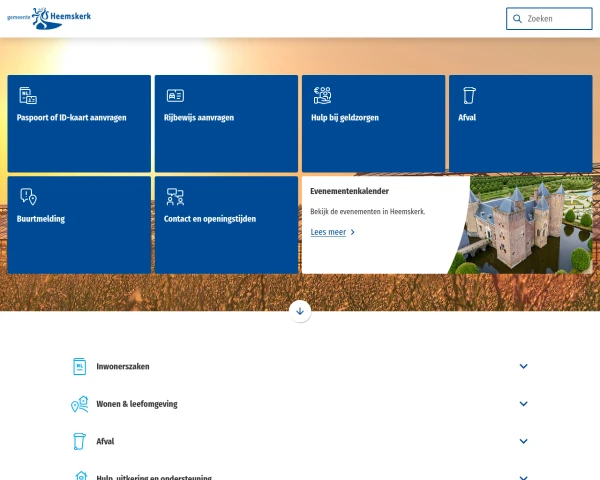Click the driving licence card icon
Screen dimensions: 600x480
[x=175, y=95]
